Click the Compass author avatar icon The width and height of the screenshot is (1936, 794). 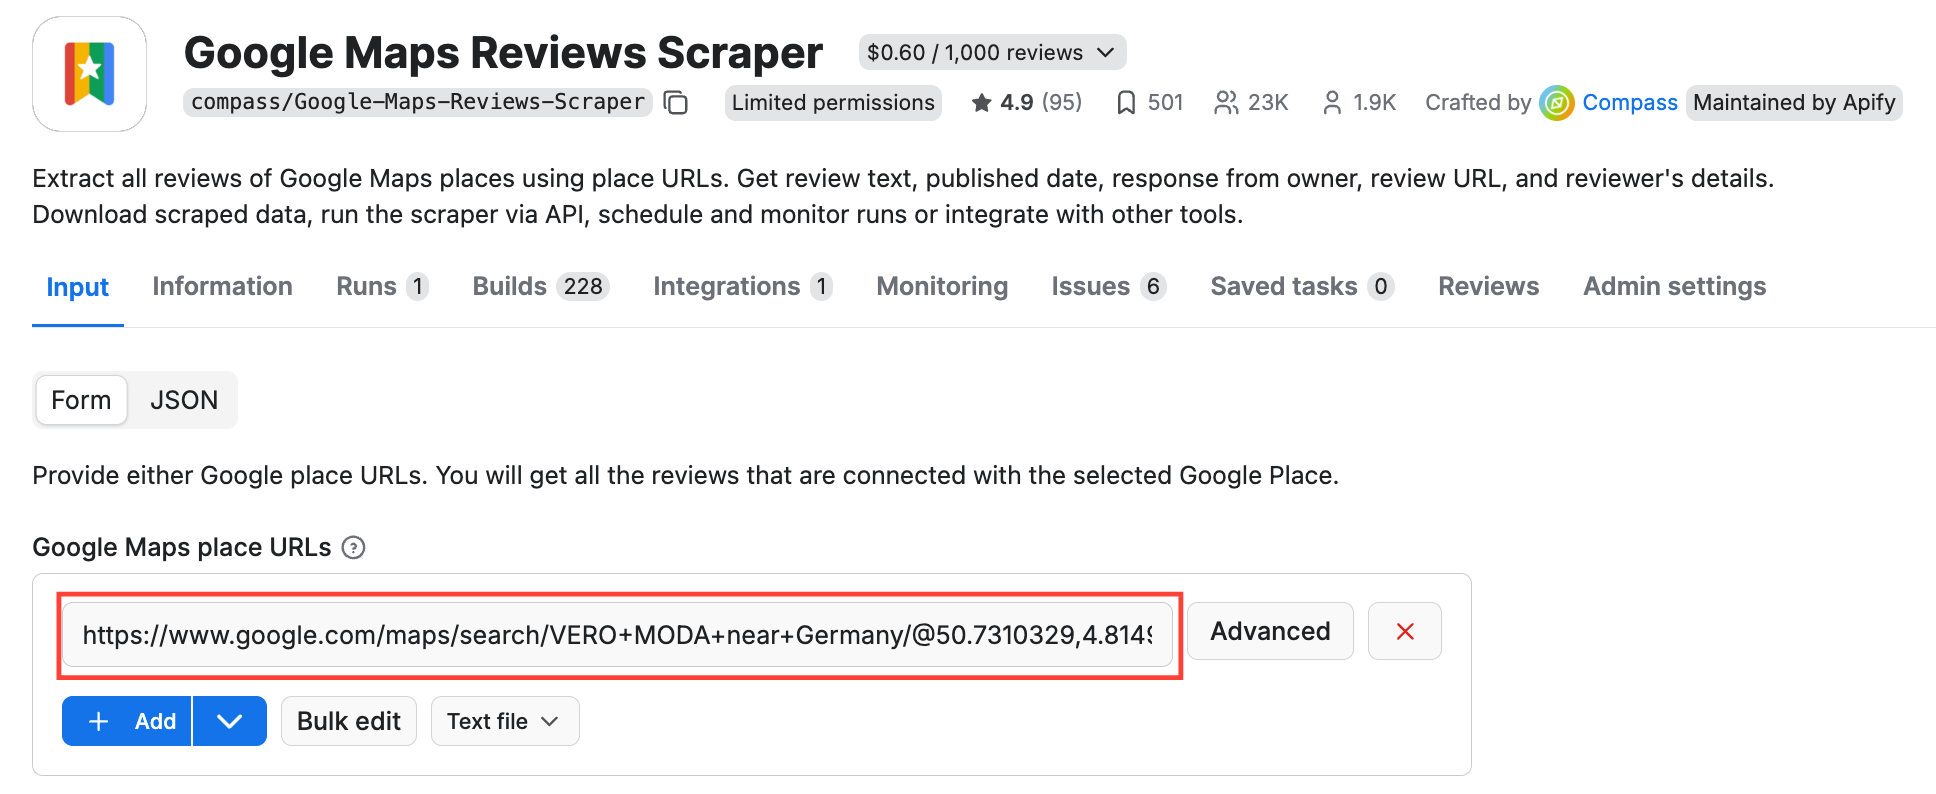(x=1557, y=102)
